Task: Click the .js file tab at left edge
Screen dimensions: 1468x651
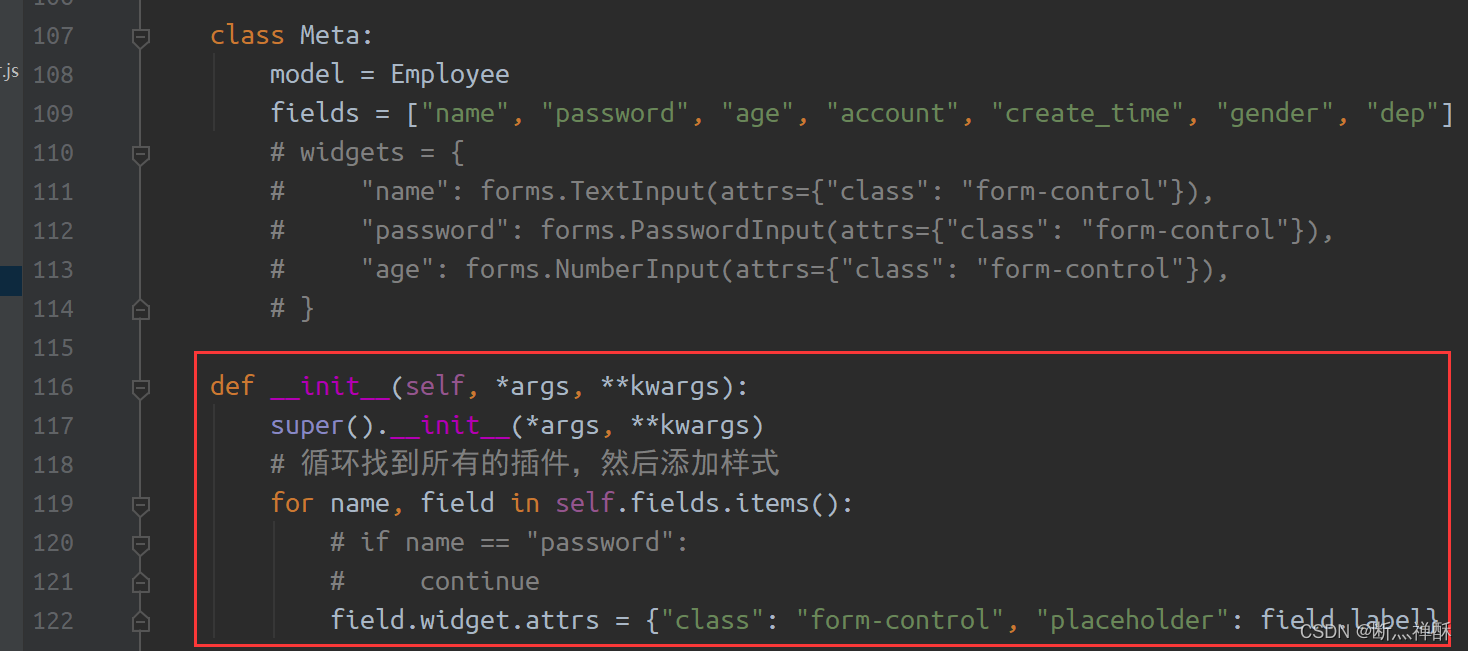Action: [x=10, y=72]
